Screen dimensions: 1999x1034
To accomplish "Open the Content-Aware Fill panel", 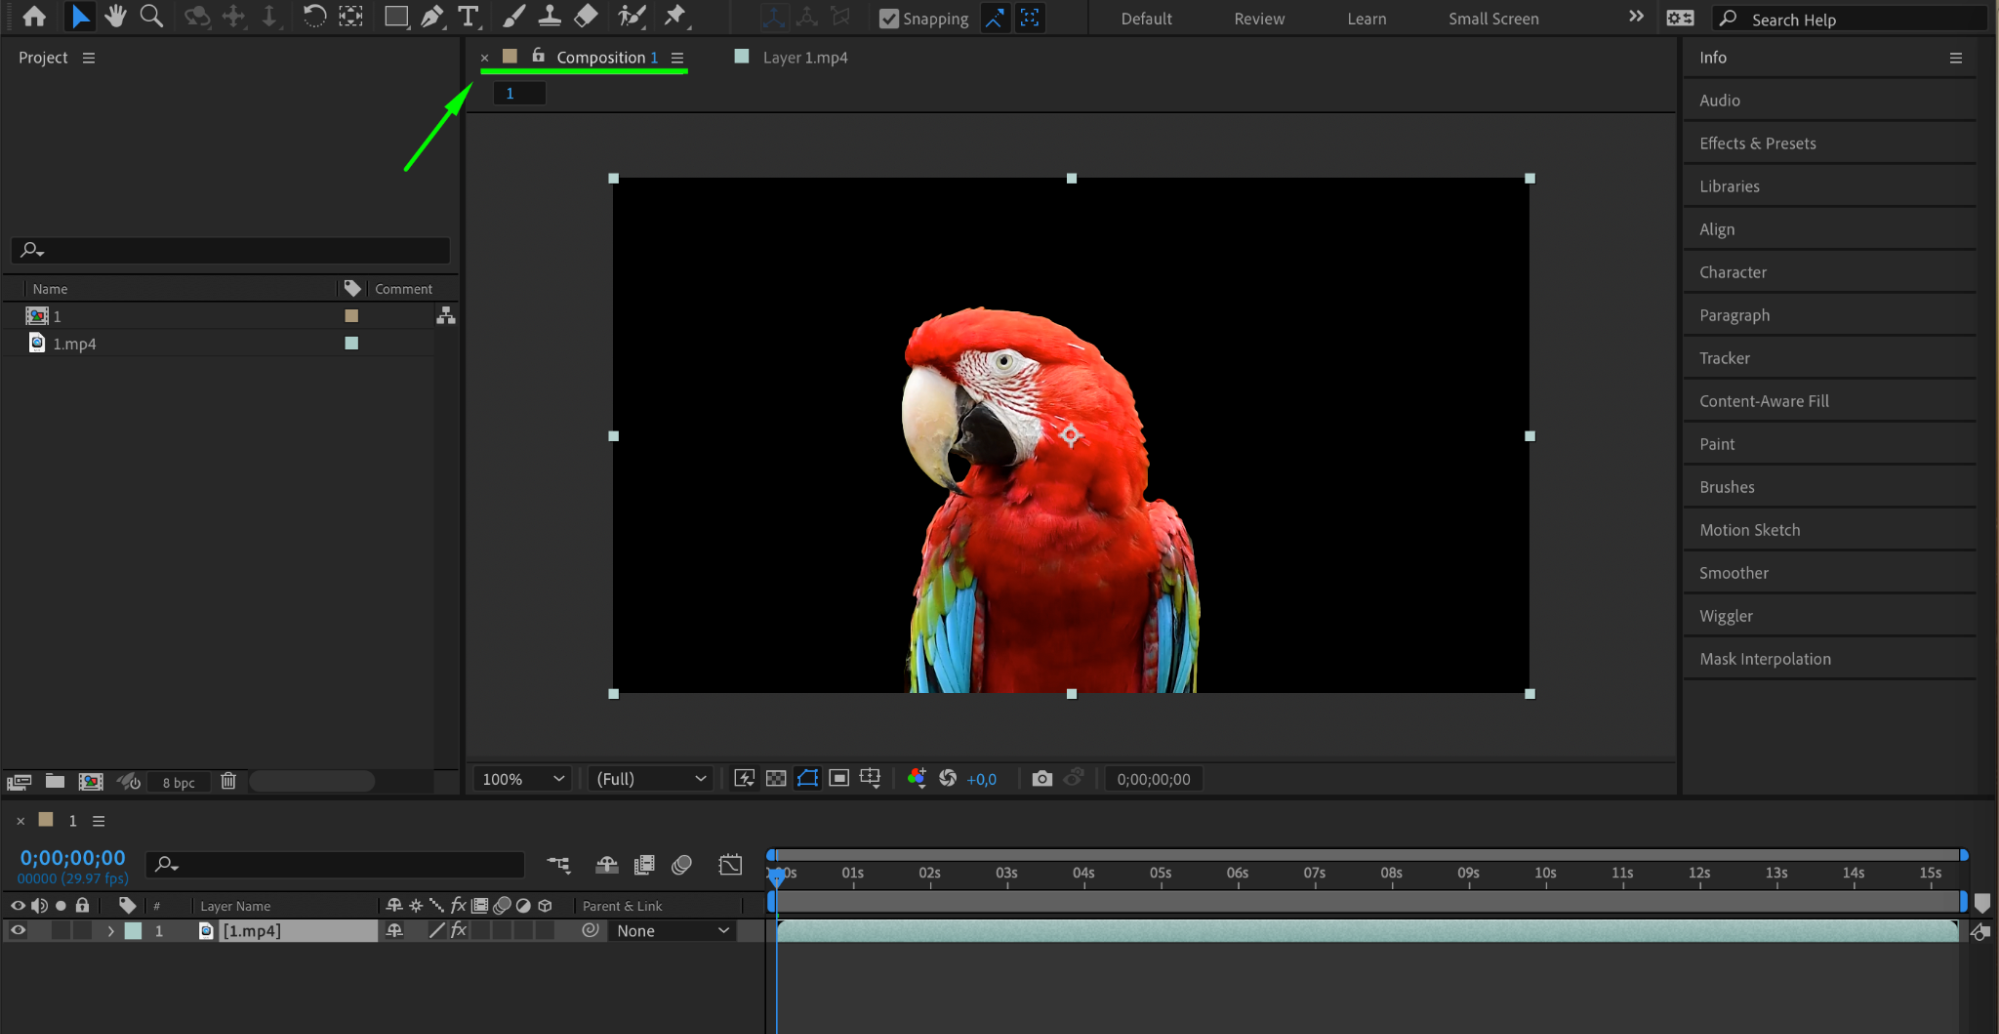I will click(1764, 401).
